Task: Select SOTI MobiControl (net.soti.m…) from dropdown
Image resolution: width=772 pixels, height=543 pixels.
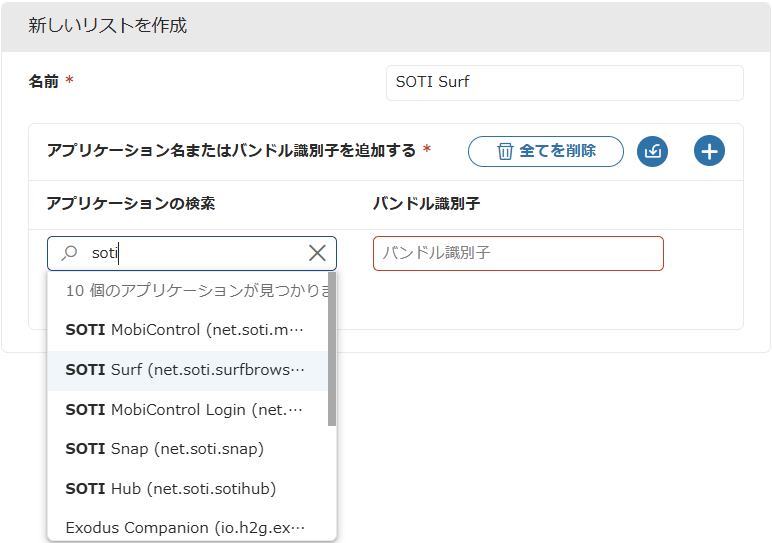Action: point(187,330)
